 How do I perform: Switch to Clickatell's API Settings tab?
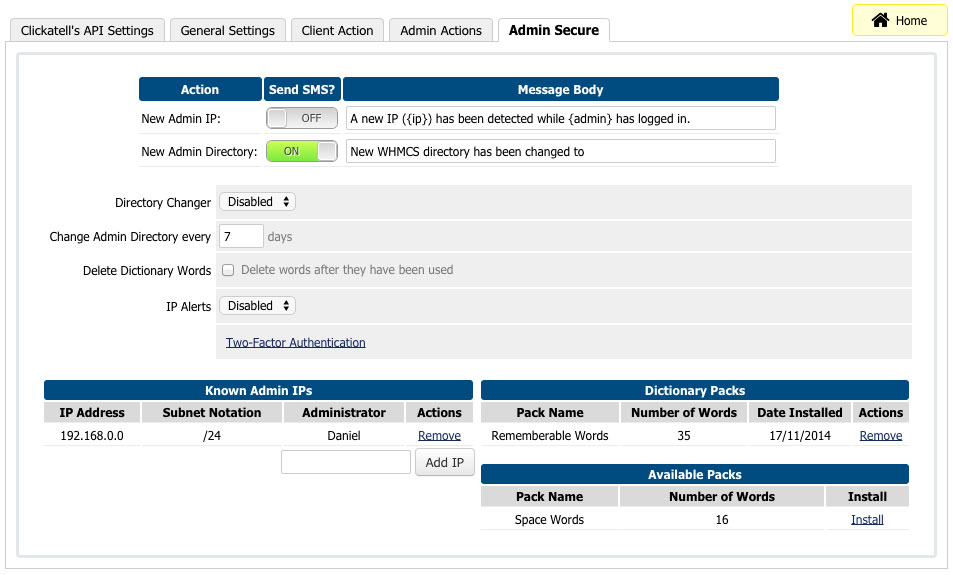[x=87, y=30]
